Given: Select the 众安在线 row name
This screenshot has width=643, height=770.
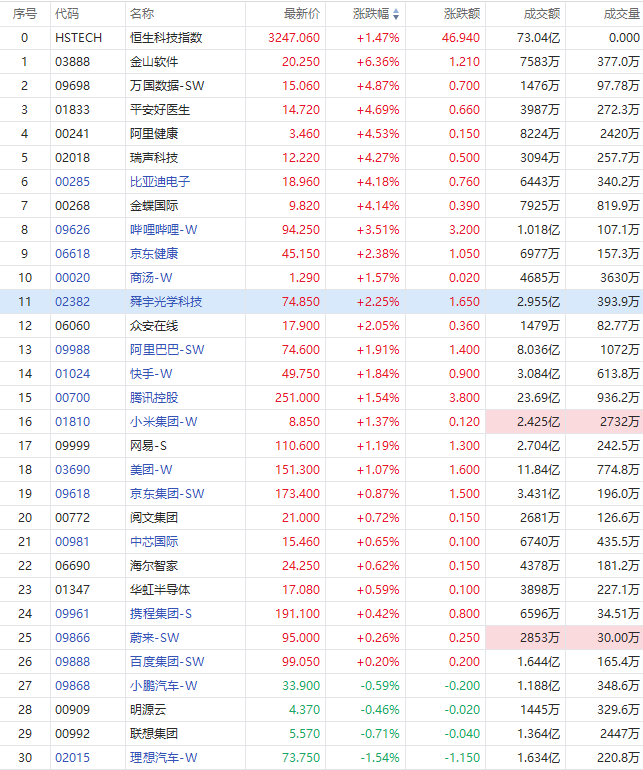Looking at the screenshot, I should tap(154, 326).
